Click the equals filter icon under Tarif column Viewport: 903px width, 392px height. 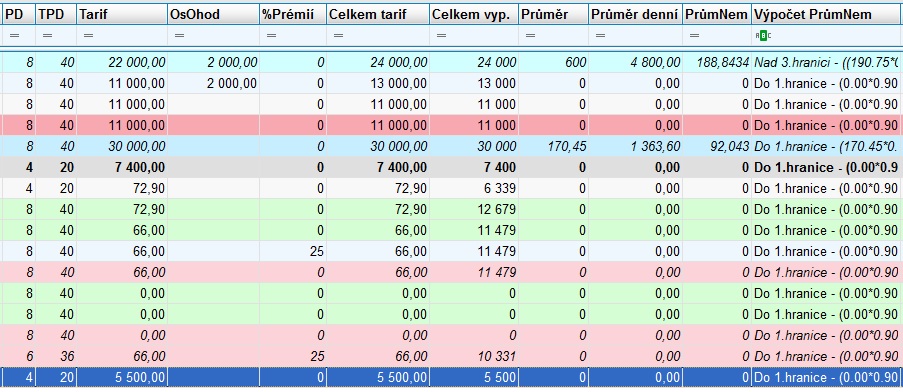point(88,36)
